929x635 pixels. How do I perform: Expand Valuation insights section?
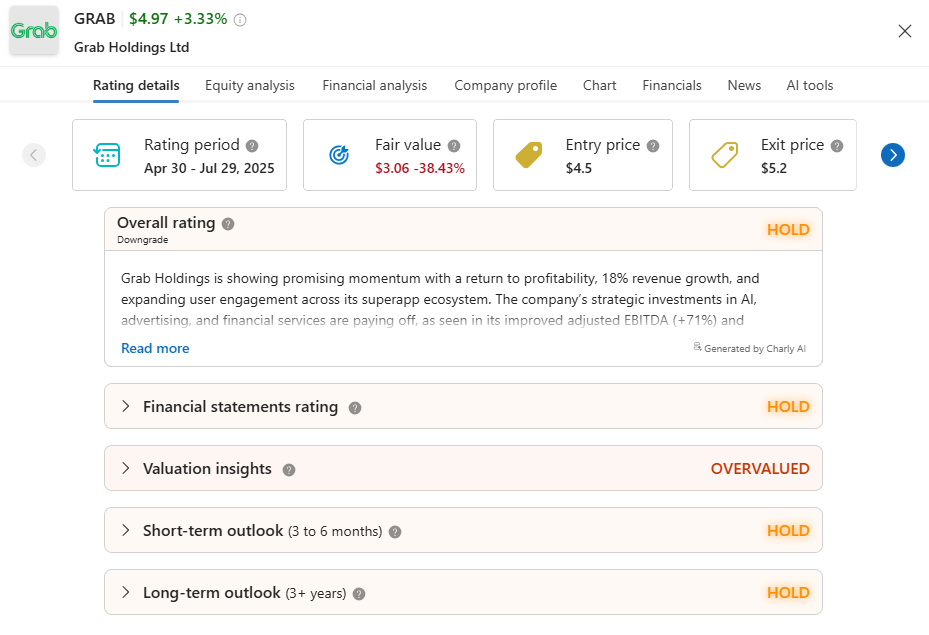tap(126, 468)
